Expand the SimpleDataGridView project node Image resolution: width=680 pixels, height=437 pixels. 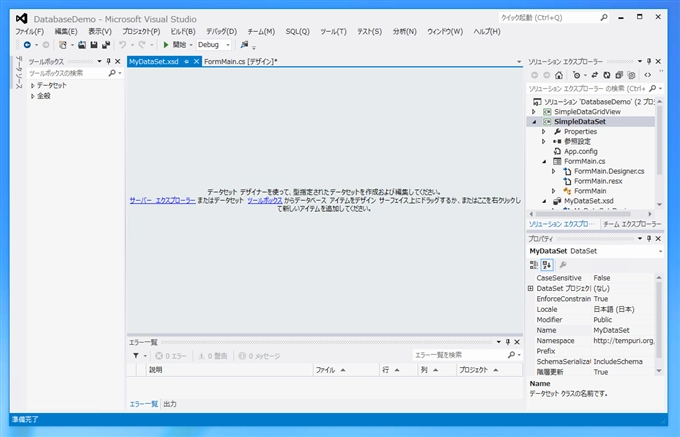click(534, 112)
